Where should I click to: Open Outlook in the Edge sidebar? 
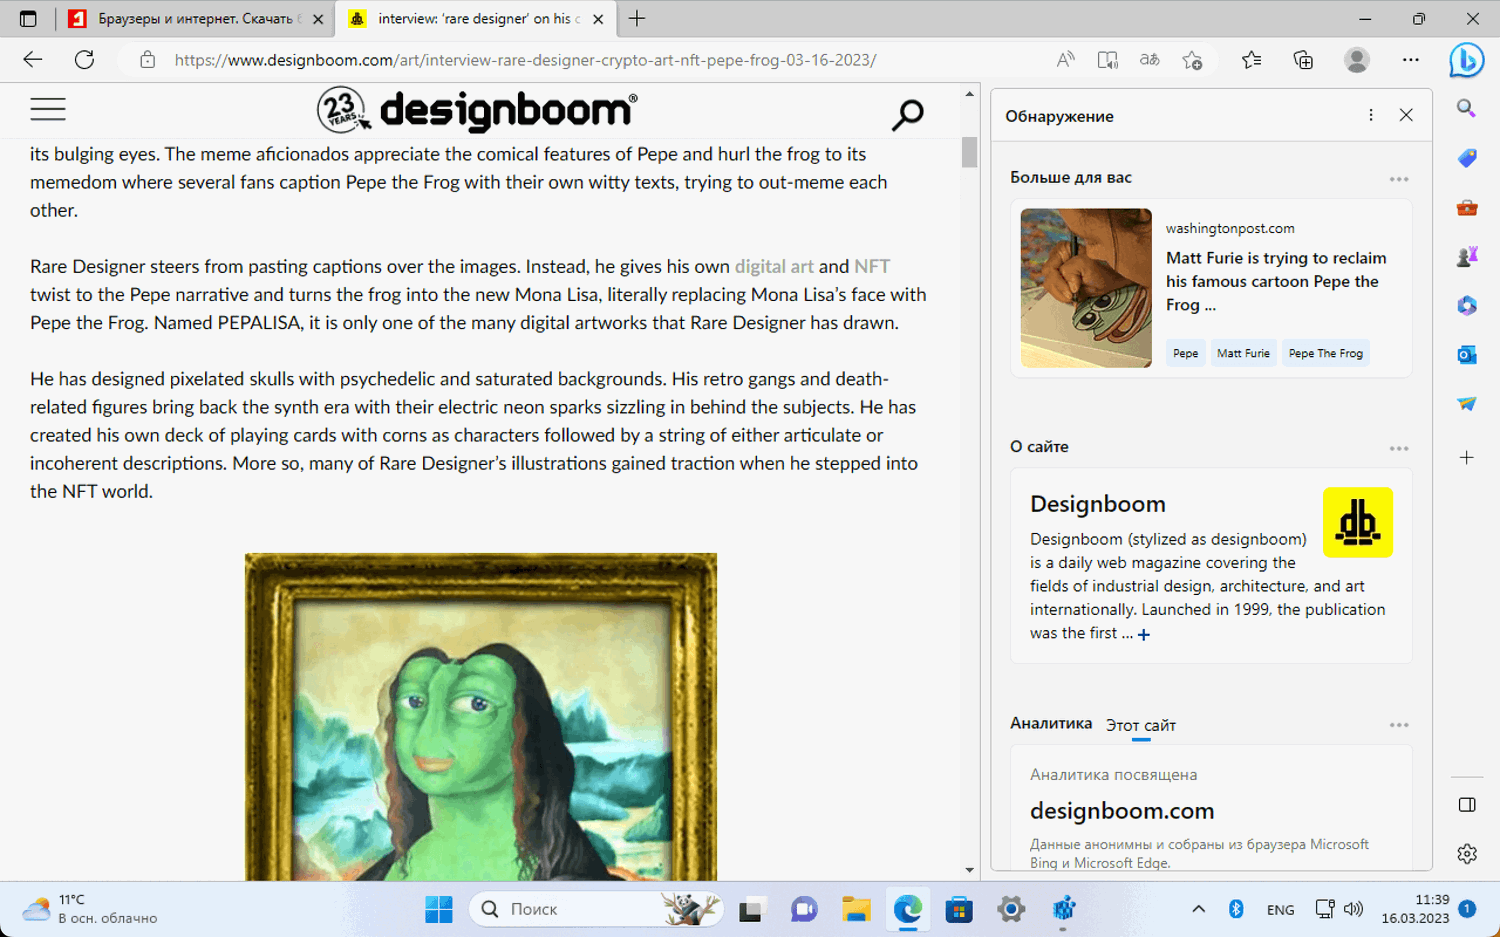(1466, 355)
